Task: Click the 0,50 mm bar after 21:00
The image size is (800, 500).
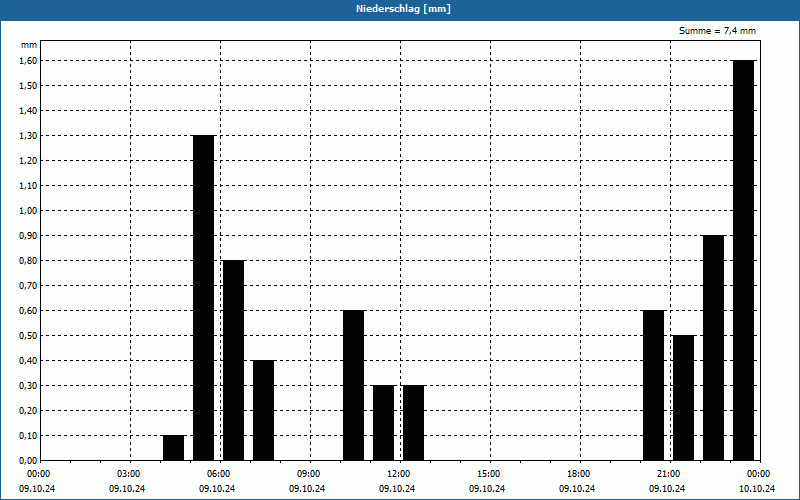Action: point(684,398)
